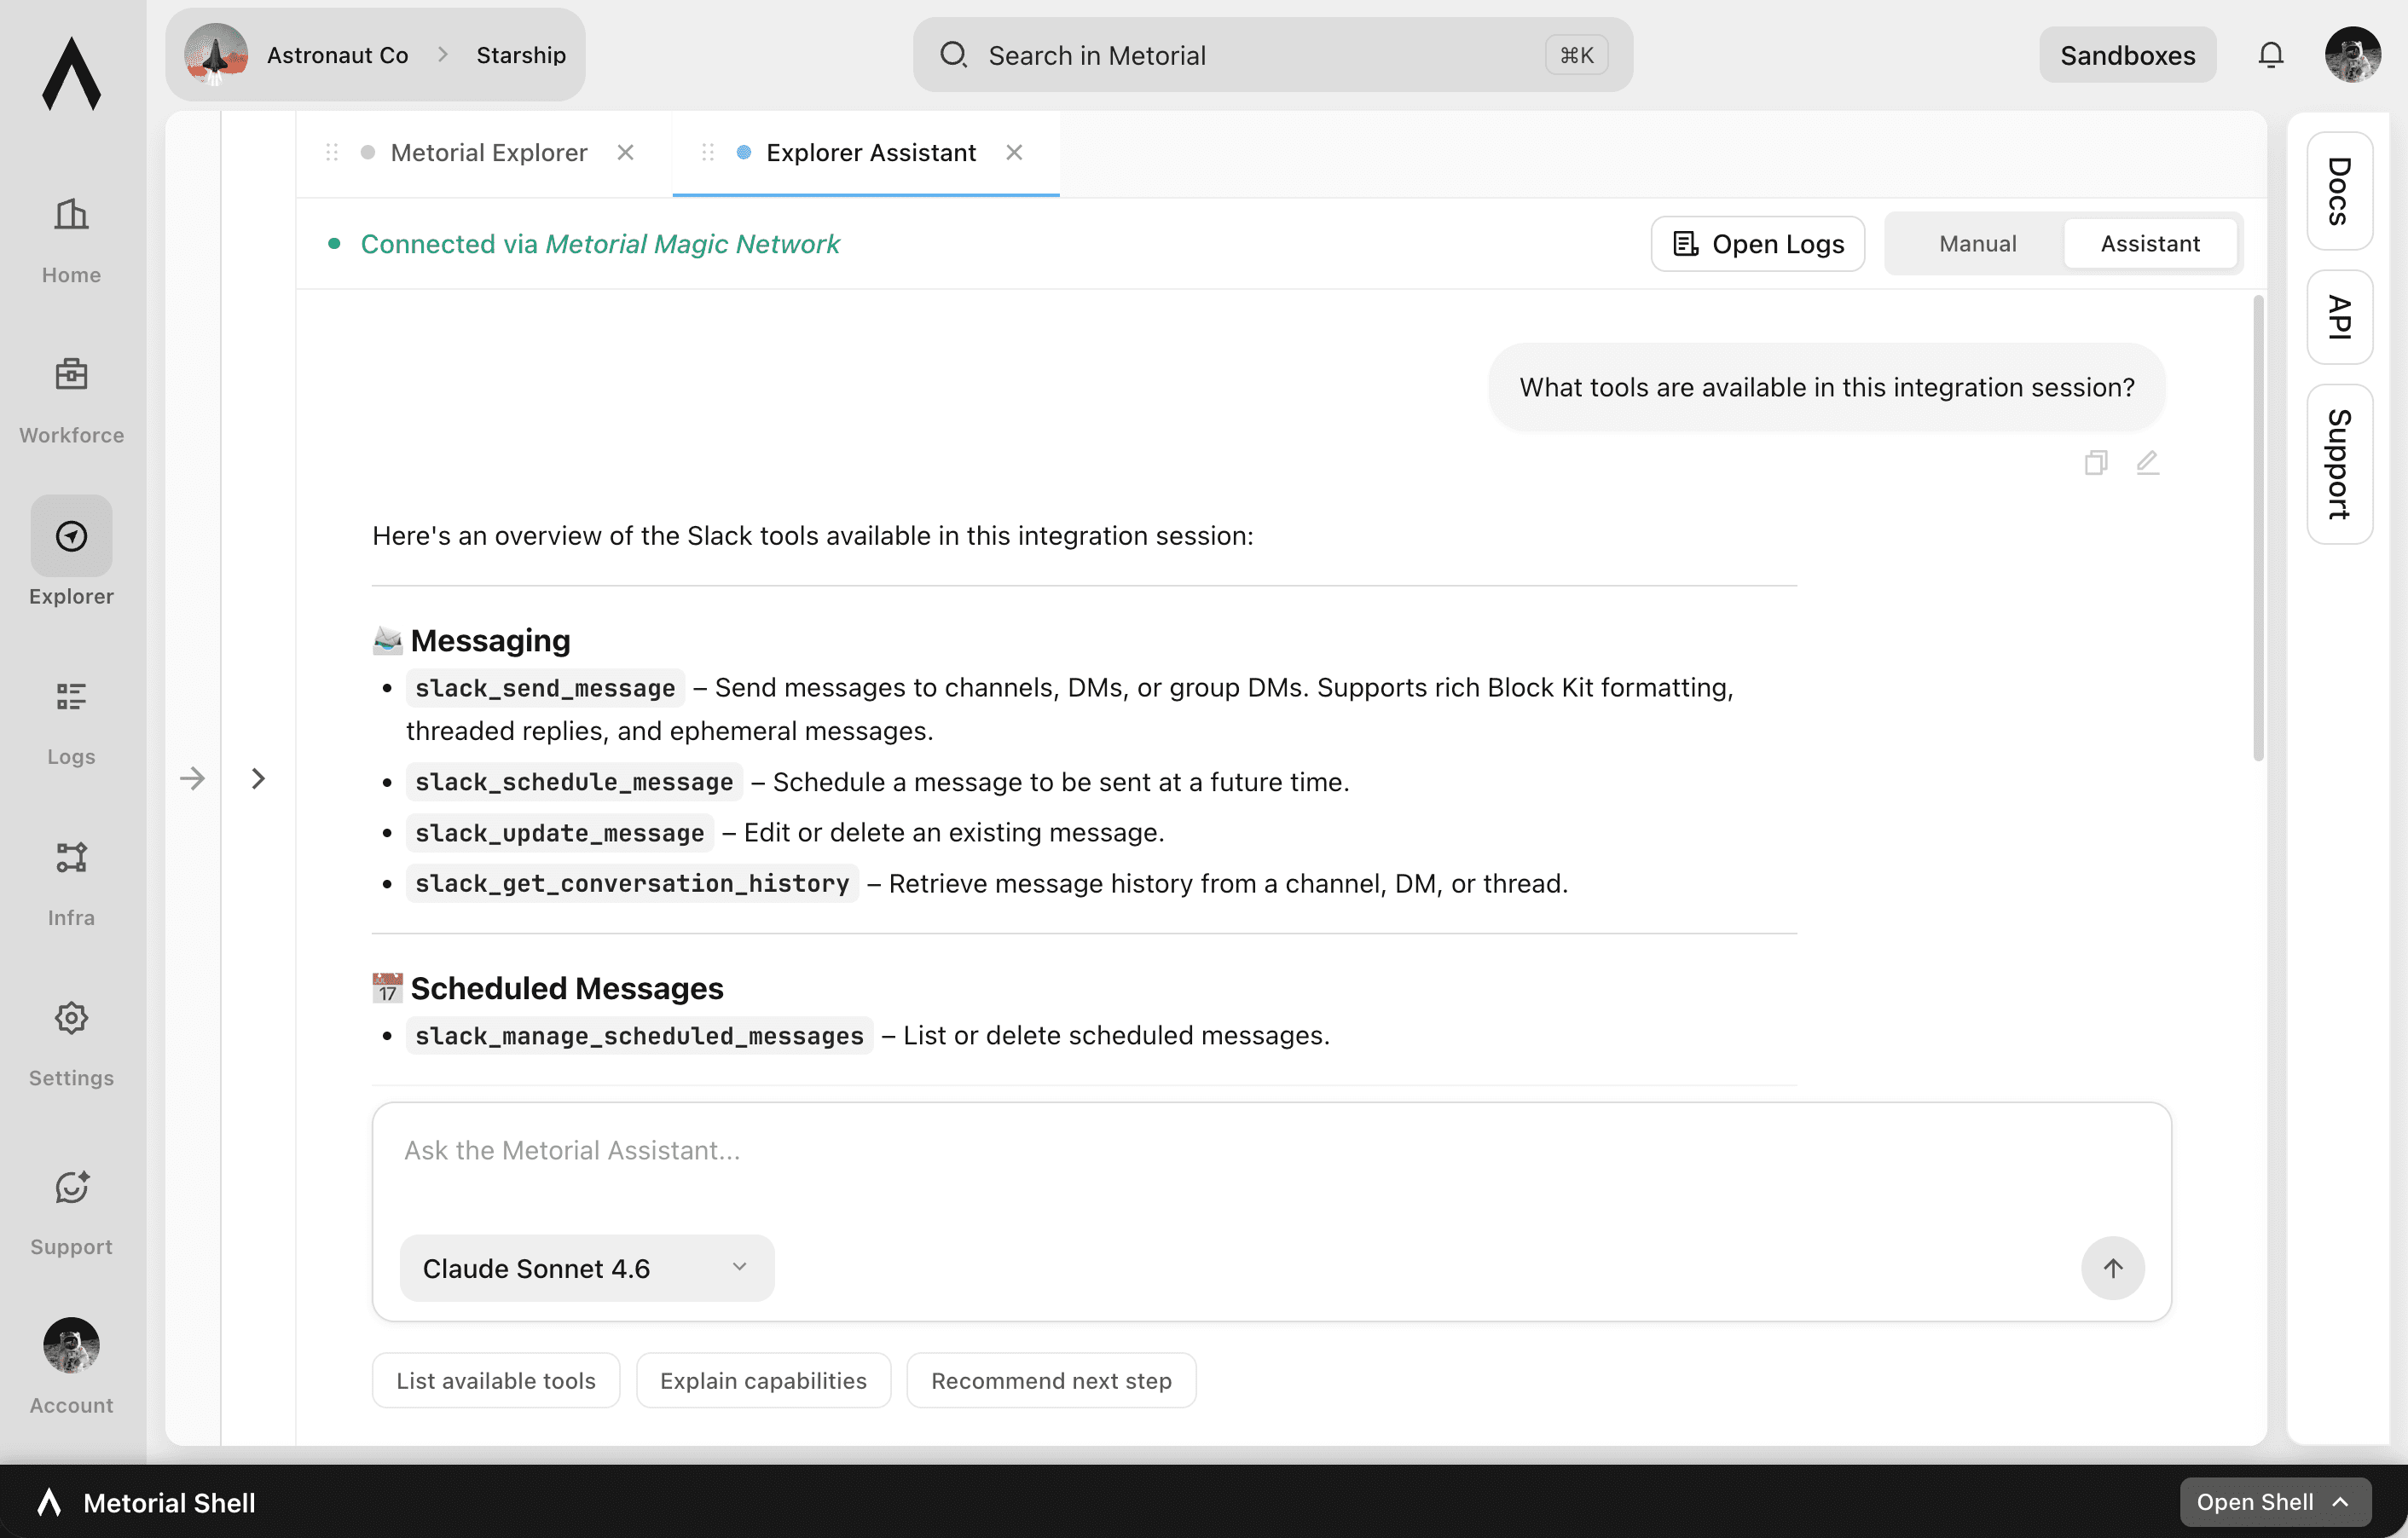The image size is (2408, 1538).
Task: Click the user message about available tools
Action: click(x=1827, y=387)
